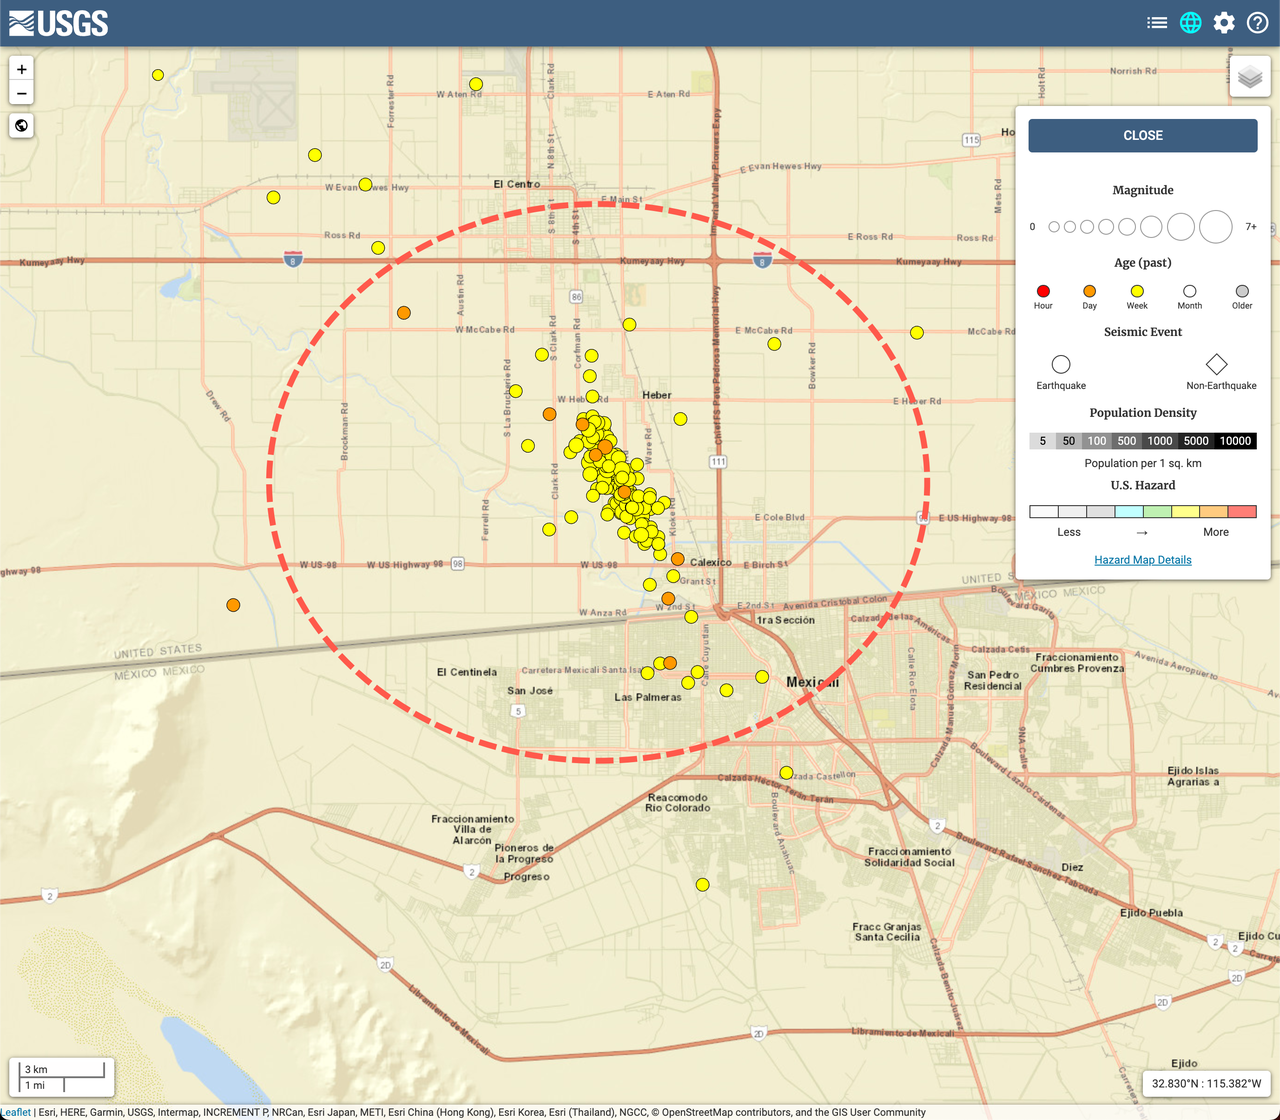Open the Hazard Map Details link

point(1142,560)
